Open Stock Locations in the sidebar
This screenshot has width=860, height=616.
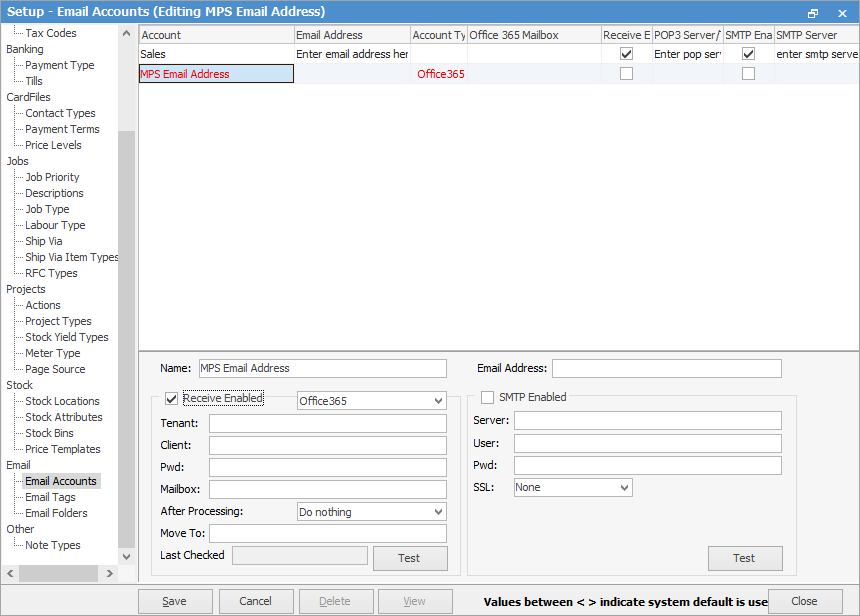click(x=61, y=400)
